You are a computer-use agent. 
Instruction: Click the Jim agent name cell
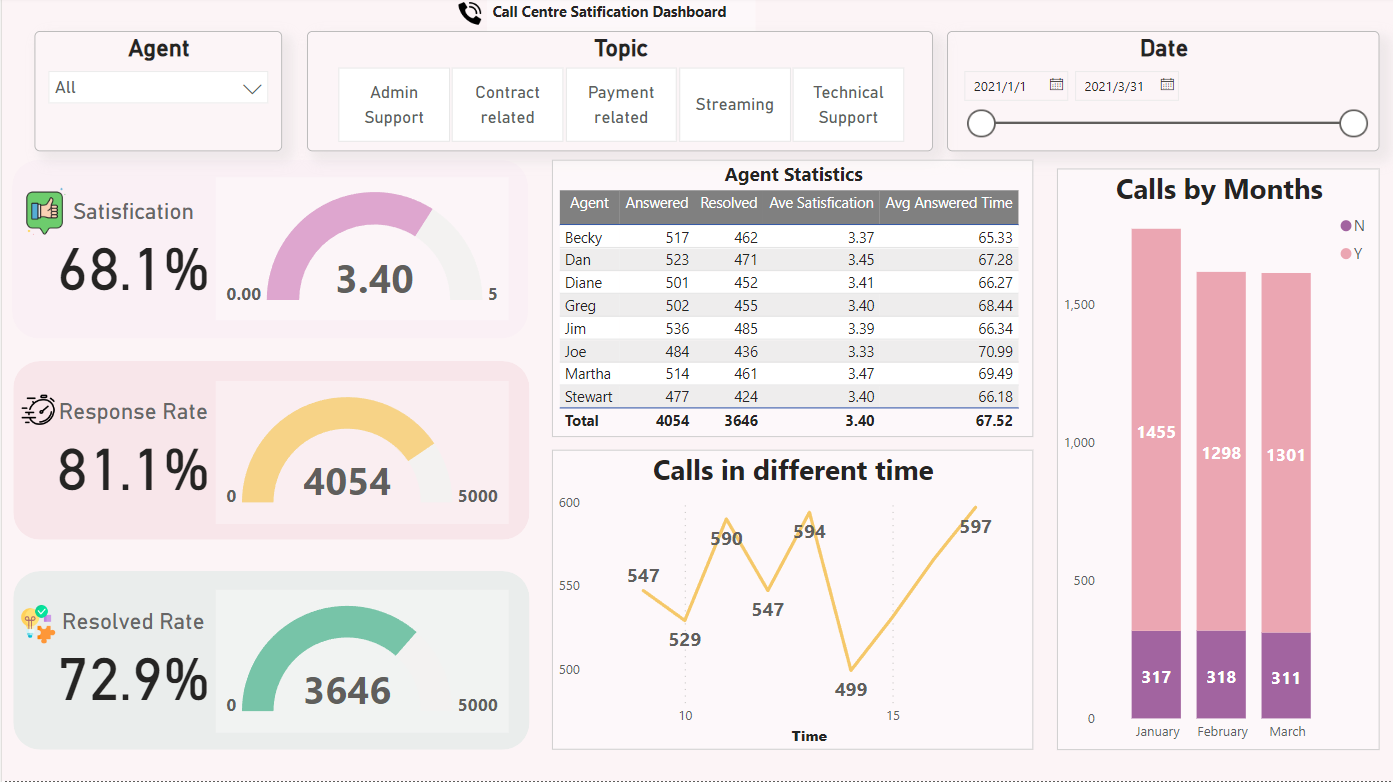[575, 328]
